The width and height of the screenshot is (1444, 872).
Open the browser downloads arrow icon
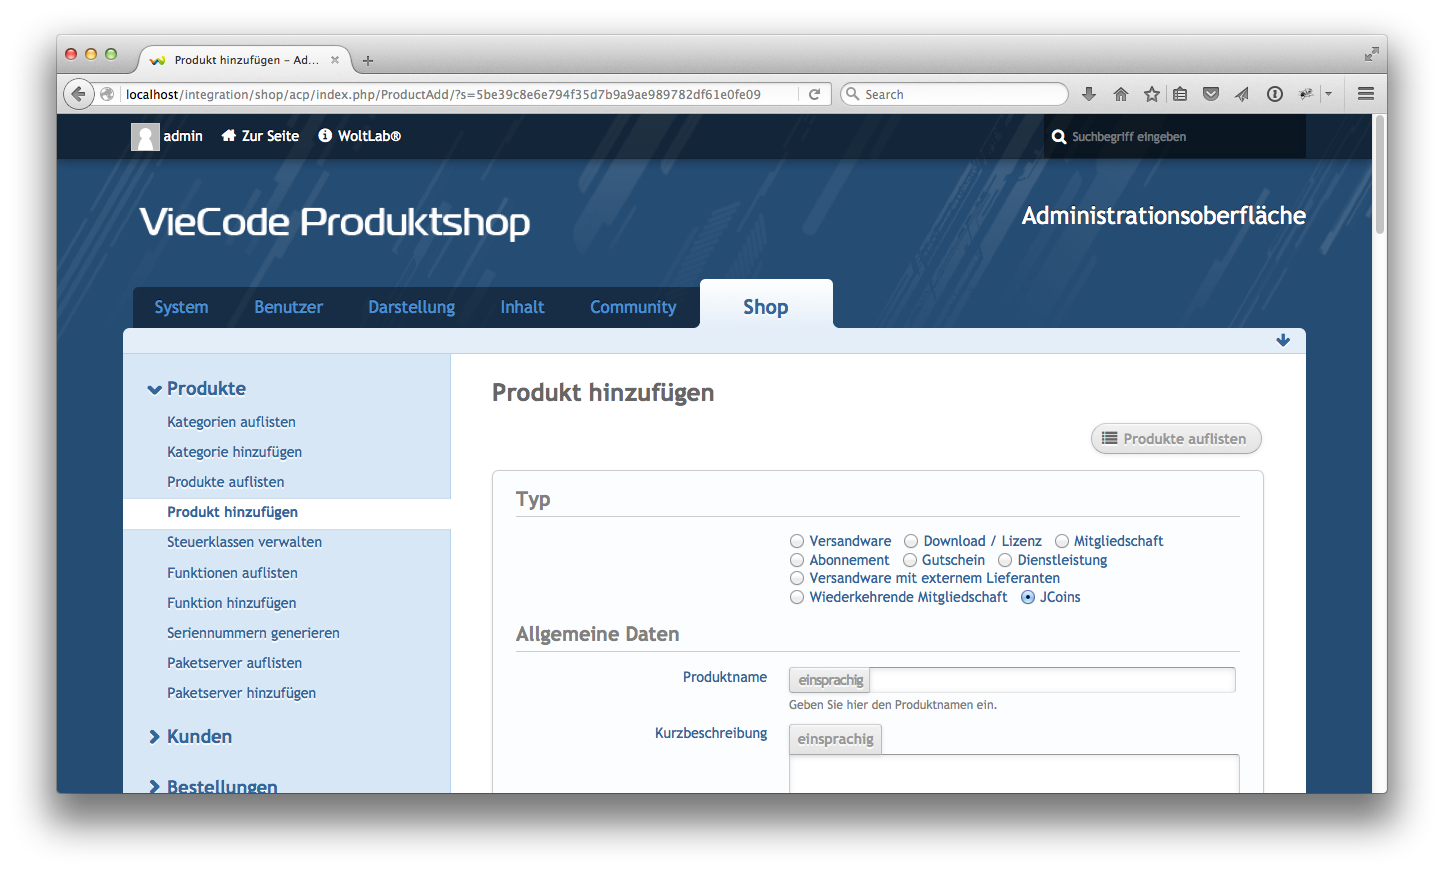click(x=1089, y=94)
